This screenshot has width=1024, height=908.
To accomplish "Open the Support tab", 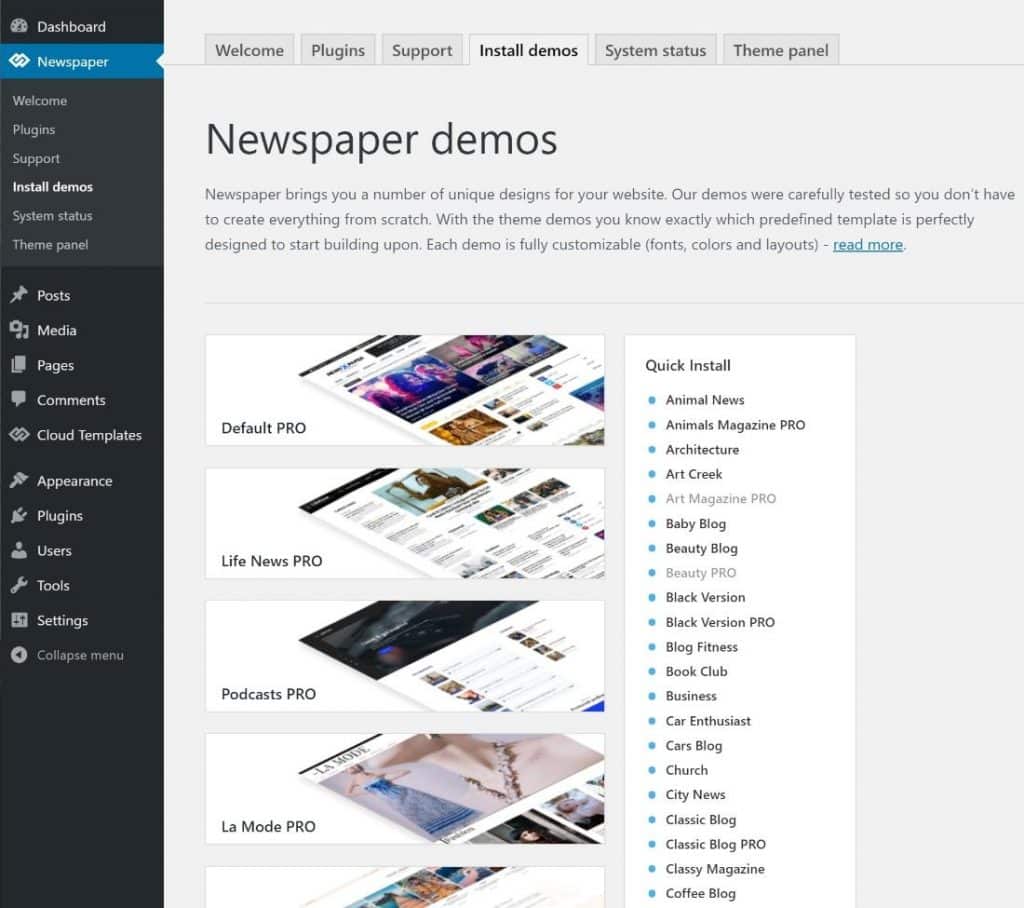I will tap(422, 50).
